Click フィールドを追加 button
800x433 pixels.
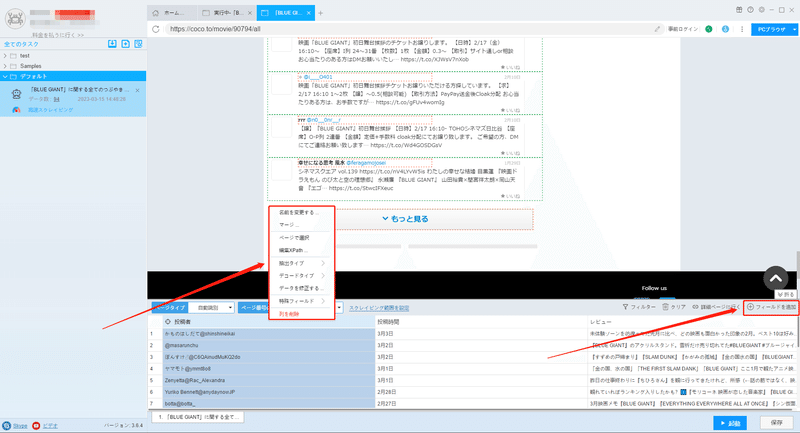771,307
